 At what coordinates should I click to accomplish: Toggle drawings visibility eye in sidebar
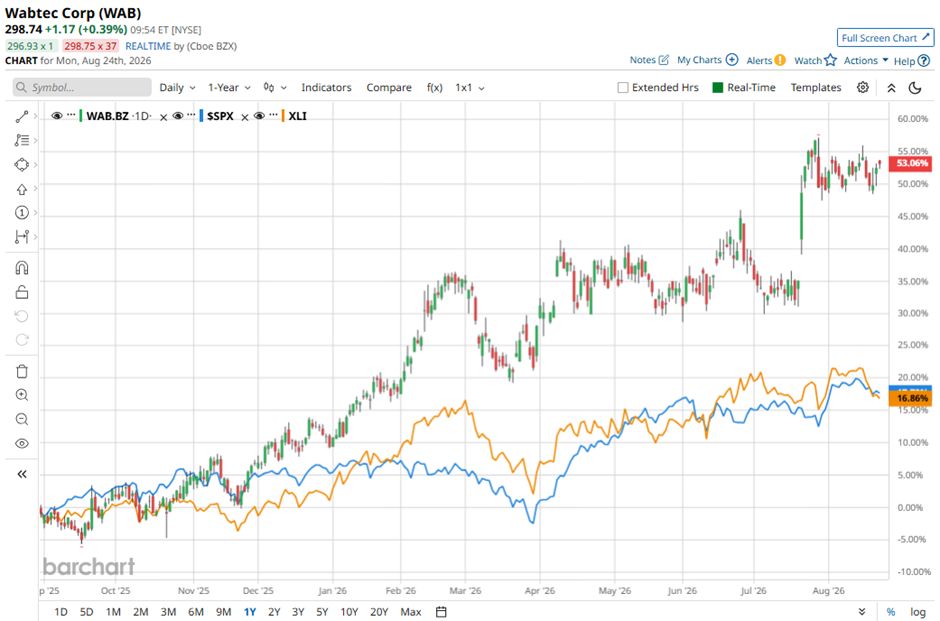[x=22, y=444]
